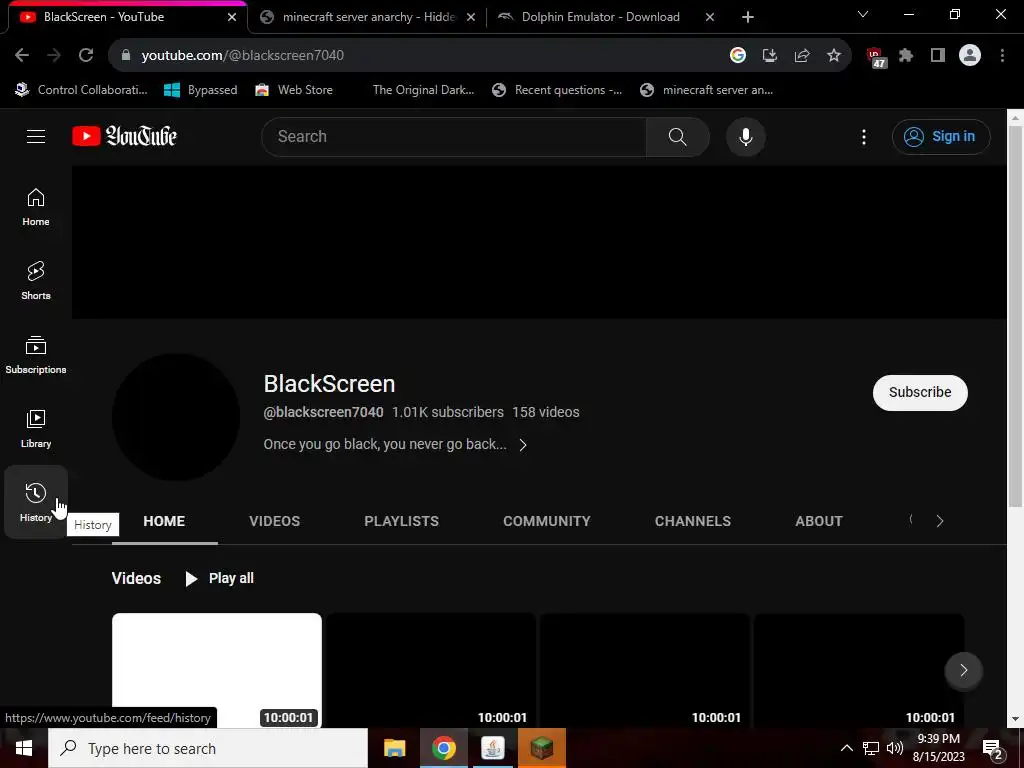Install app icon in address bar
The width and height of the screenshot is (1024, 768).
click(770, 56)
